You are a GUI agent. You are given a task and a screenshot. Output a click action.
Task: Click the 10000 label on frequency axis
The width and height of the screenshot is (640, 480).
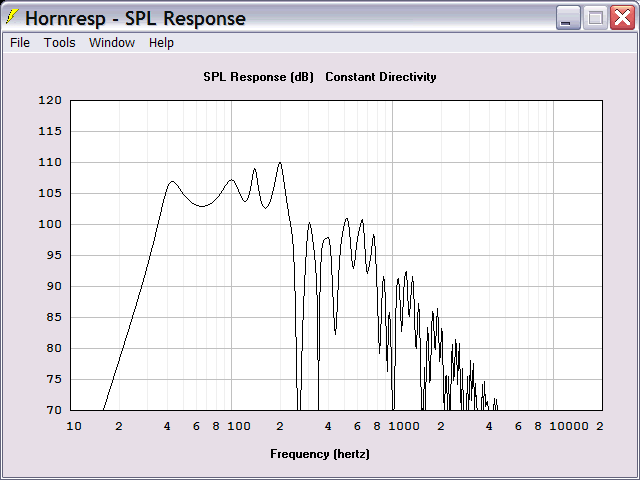(569, 427)
